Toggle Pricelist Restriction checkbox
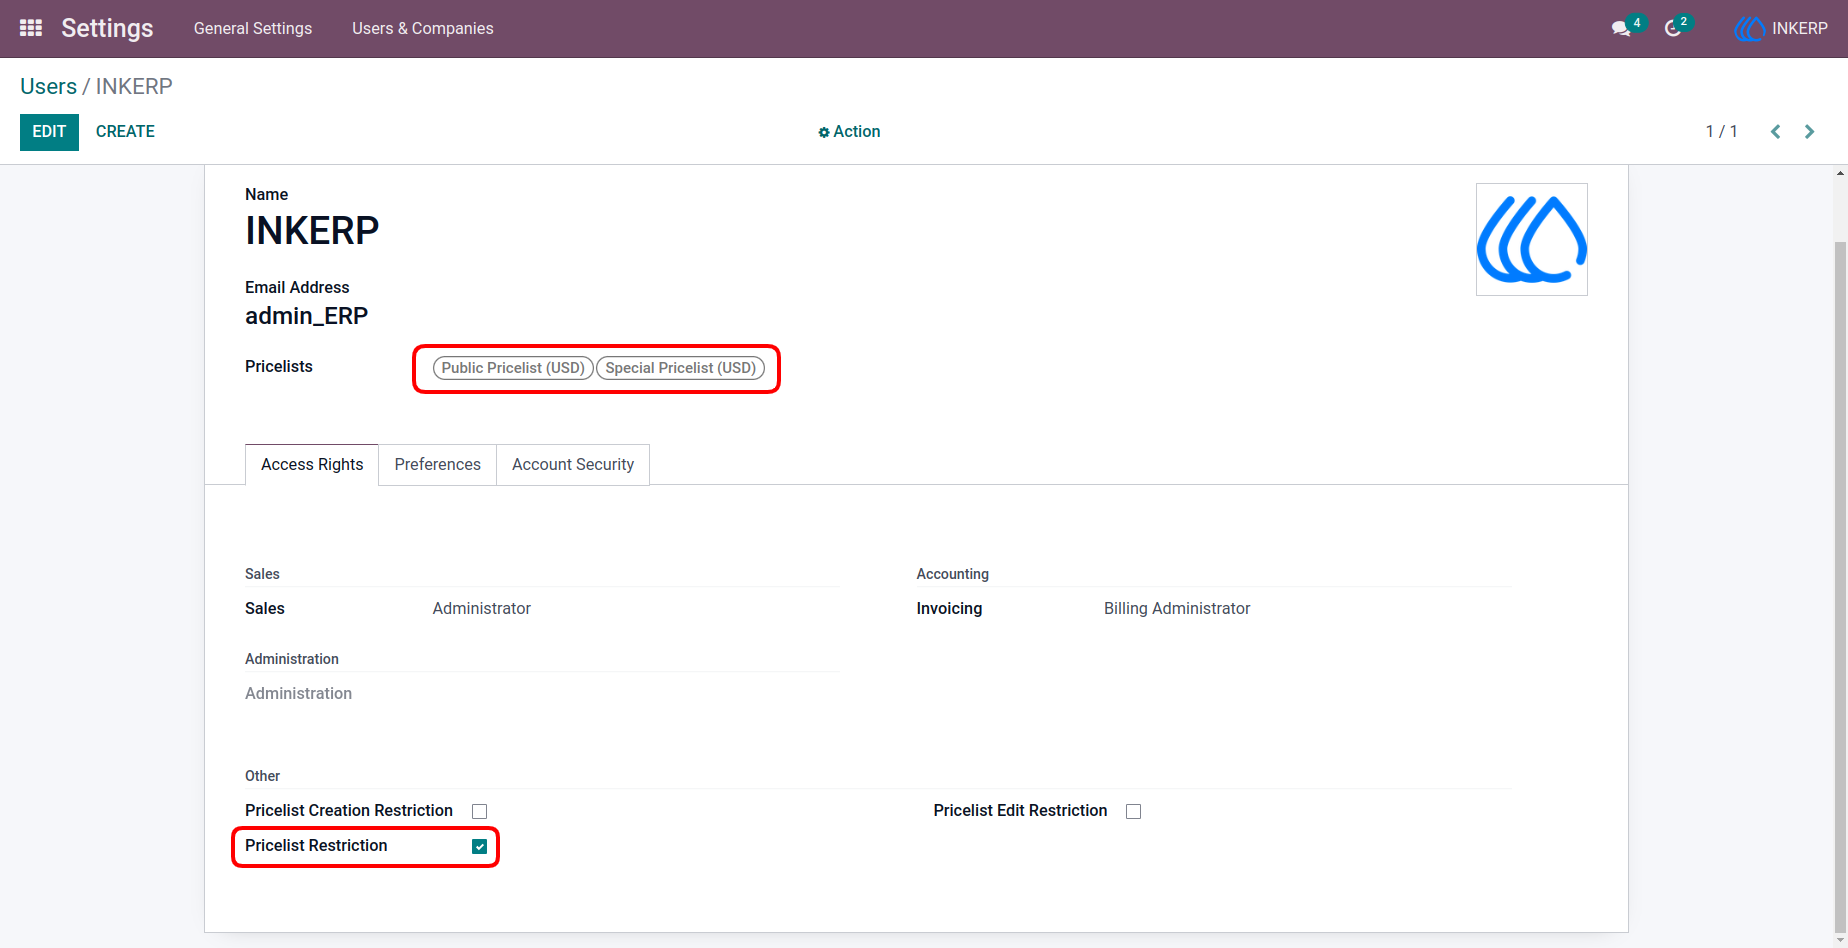This screenshot has width=1848, height=948. (480, 846)
